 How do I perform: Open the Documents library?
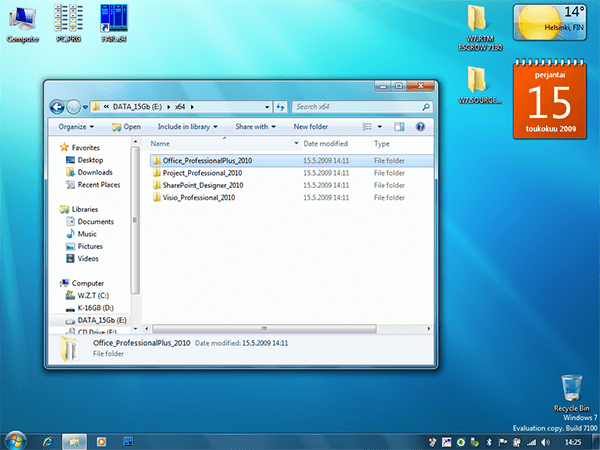click(x=90, y=222)
